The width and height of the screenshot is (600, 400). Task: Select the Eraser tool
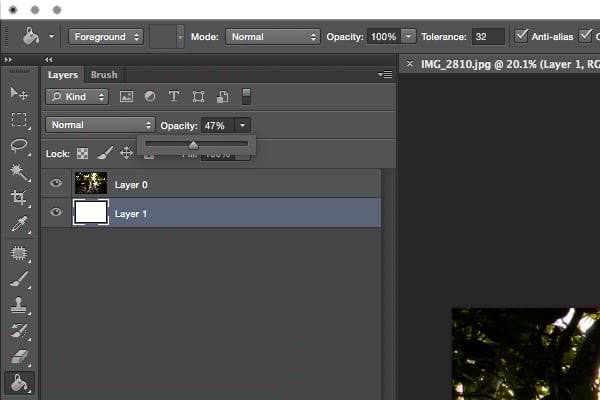[19, 356]
